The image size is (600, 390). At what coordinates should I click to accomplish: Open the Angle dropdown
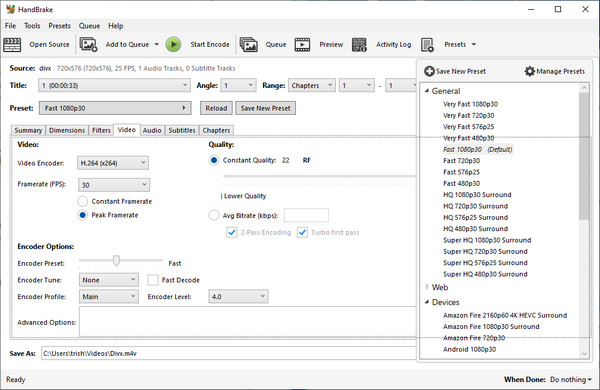click(x=238, y=85)
